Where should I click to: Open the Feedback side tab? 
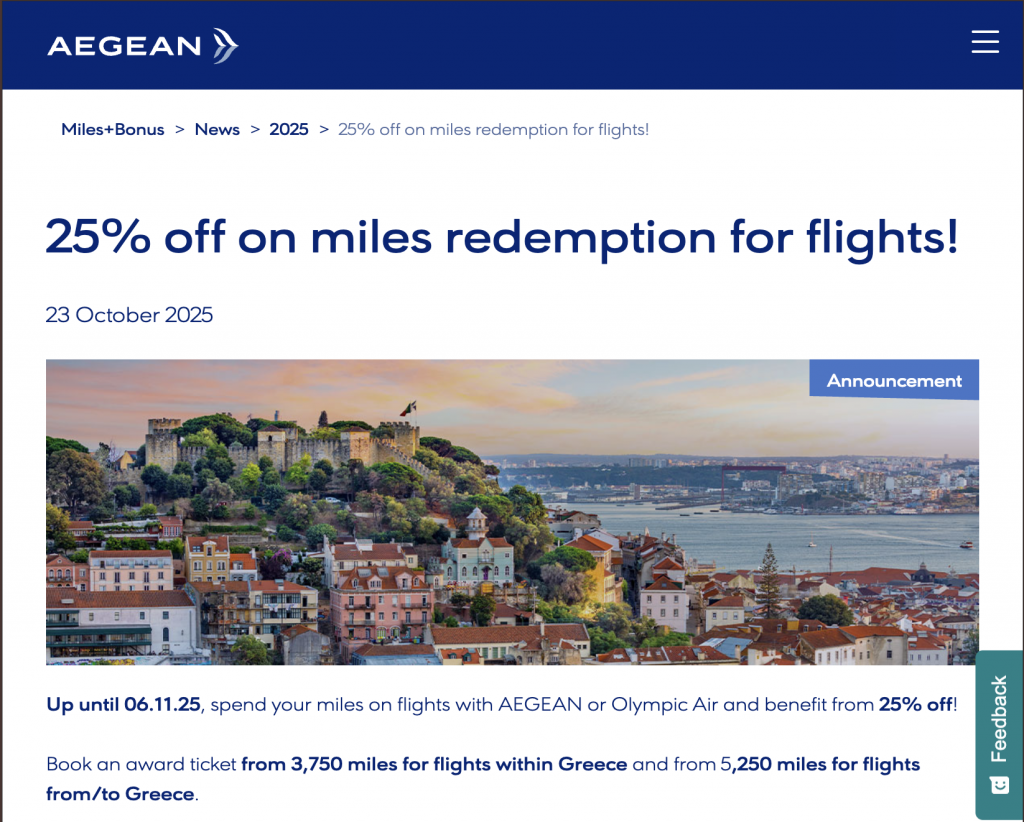point(999,718)
